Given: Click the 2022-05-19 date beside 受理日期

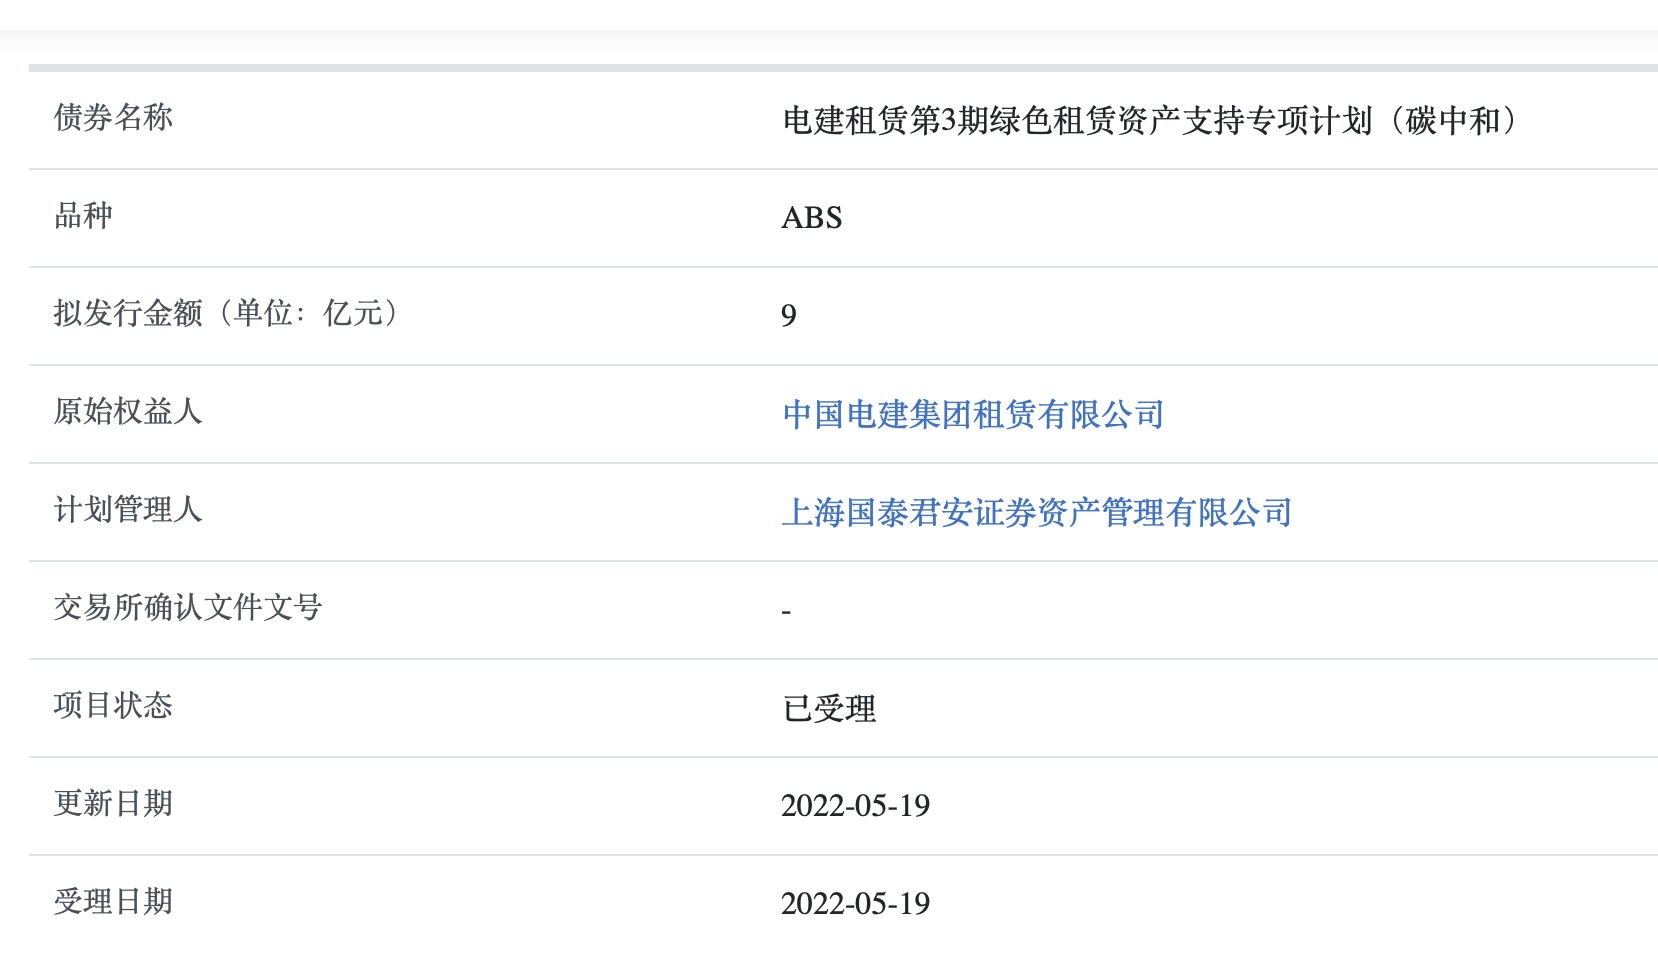Looking at the screenshot, I should point(856,904).
